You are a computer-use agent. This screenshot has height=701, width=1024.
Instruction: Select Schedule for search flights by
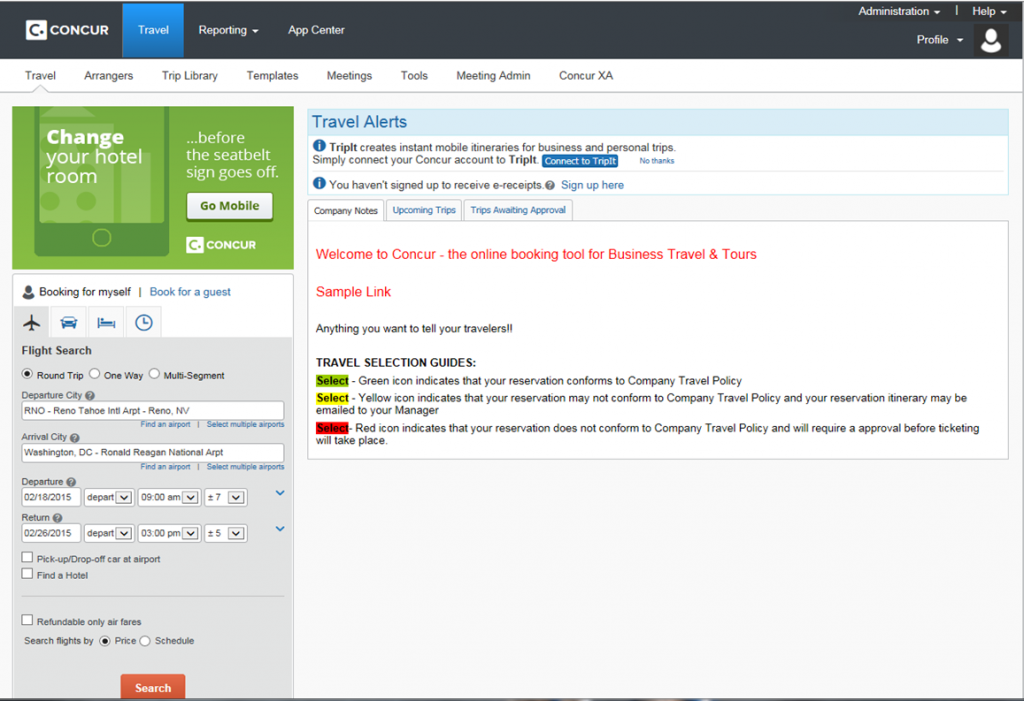(145, 641)
